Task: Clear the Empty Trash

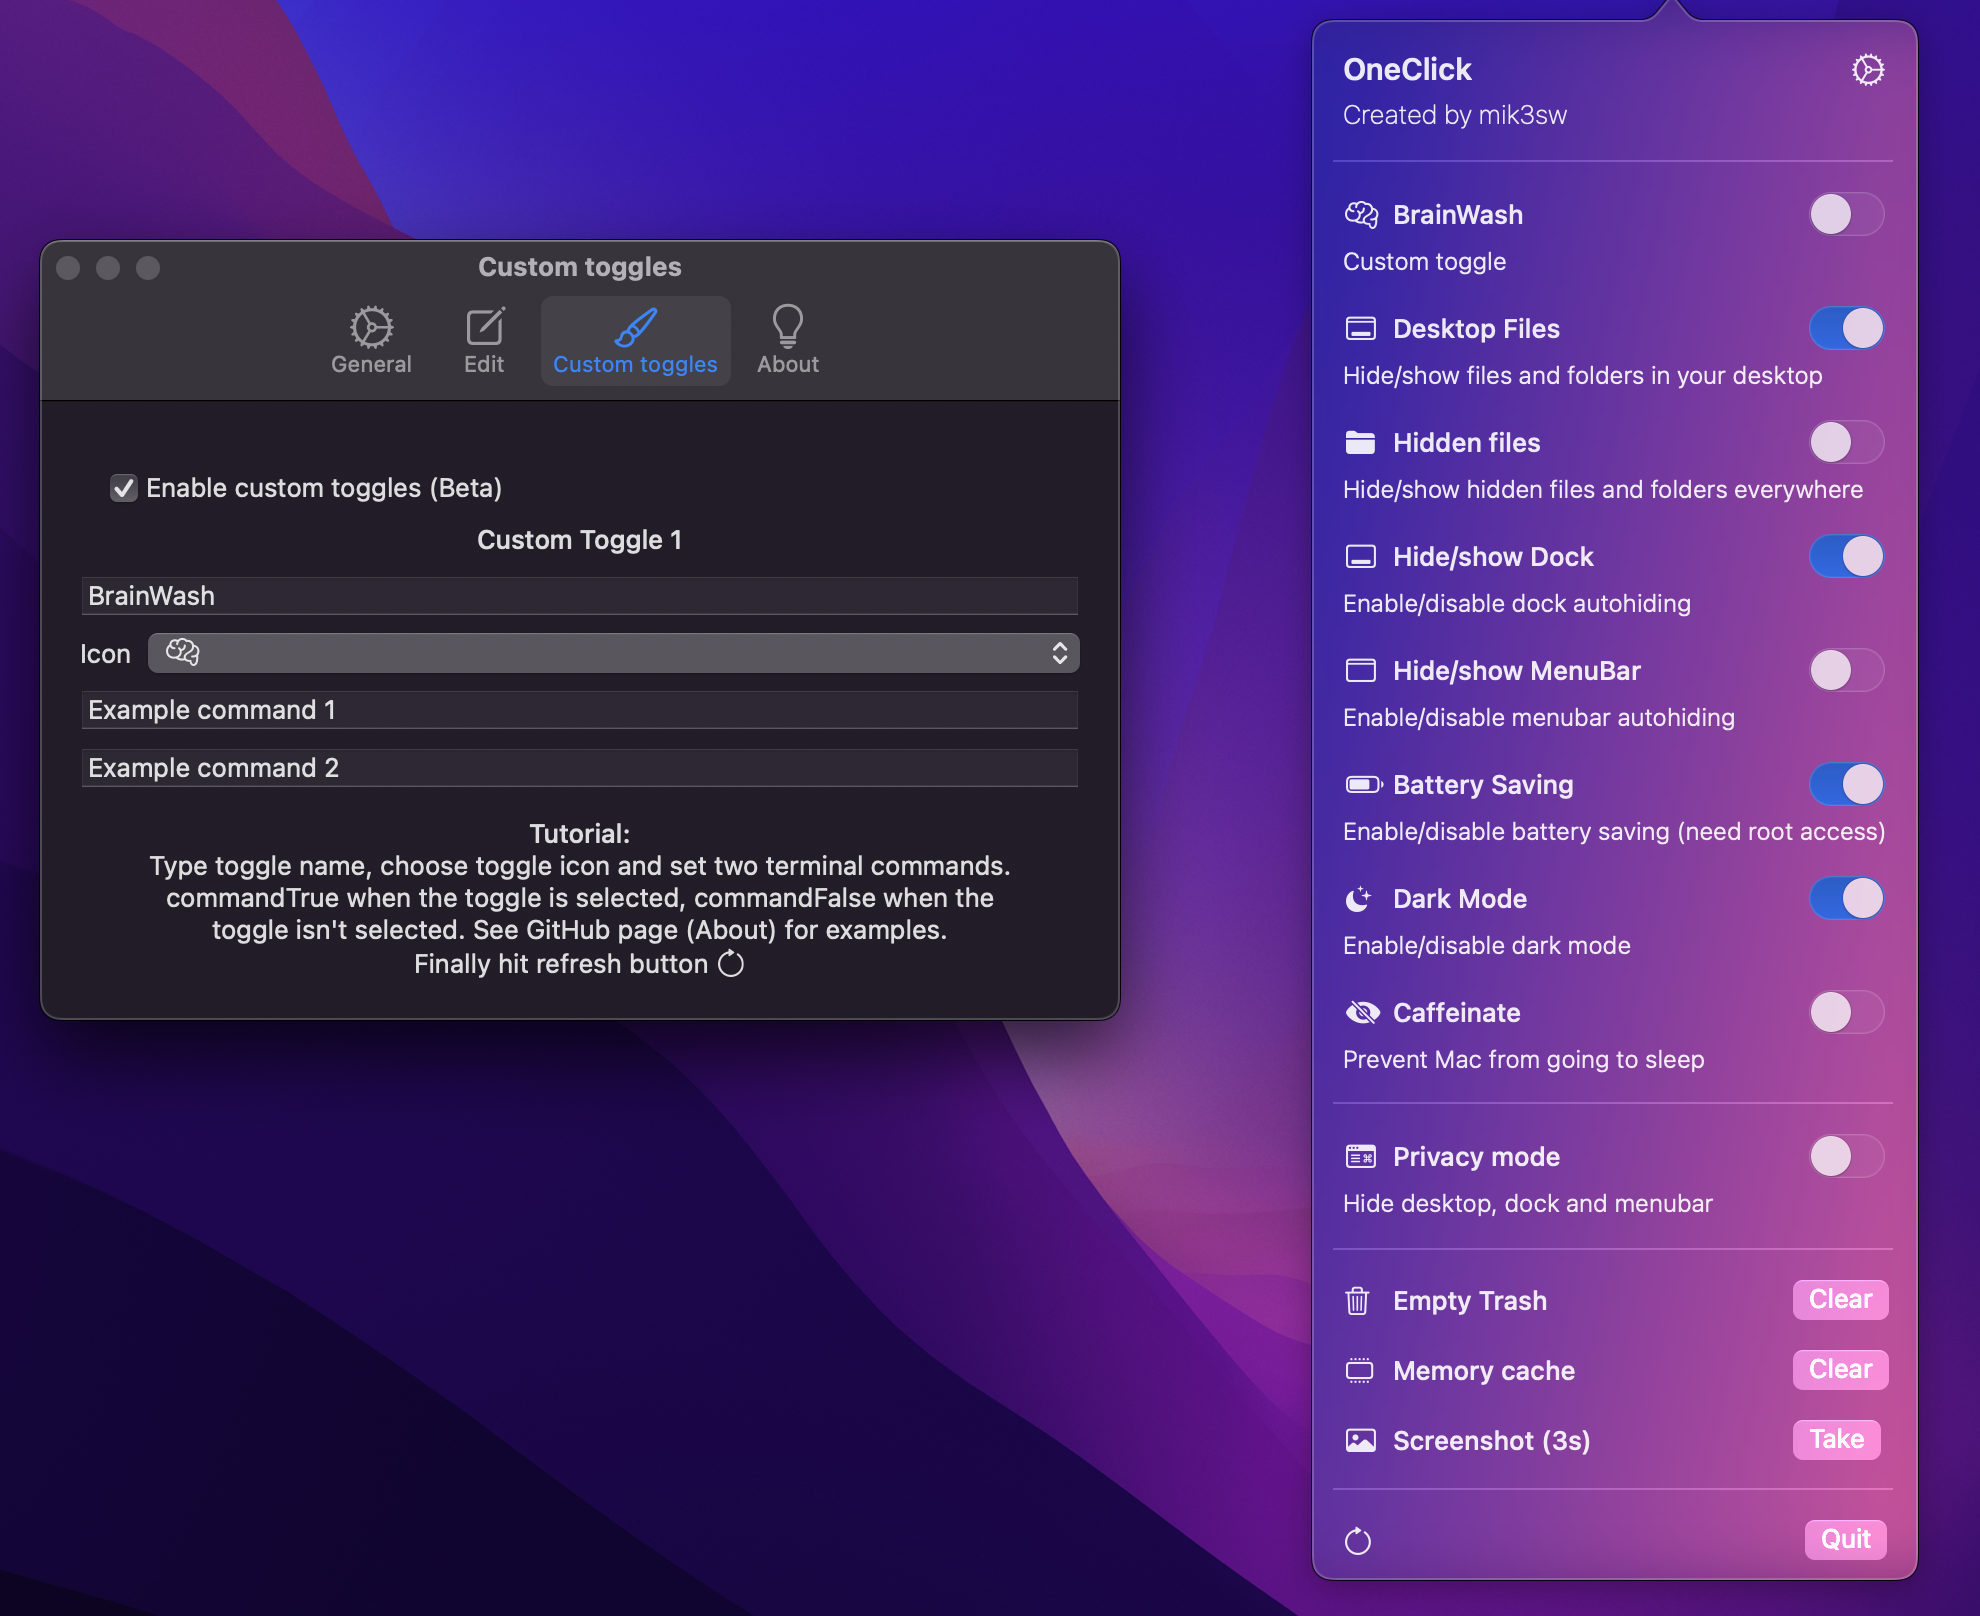Action: (x=1840, y=1300)
